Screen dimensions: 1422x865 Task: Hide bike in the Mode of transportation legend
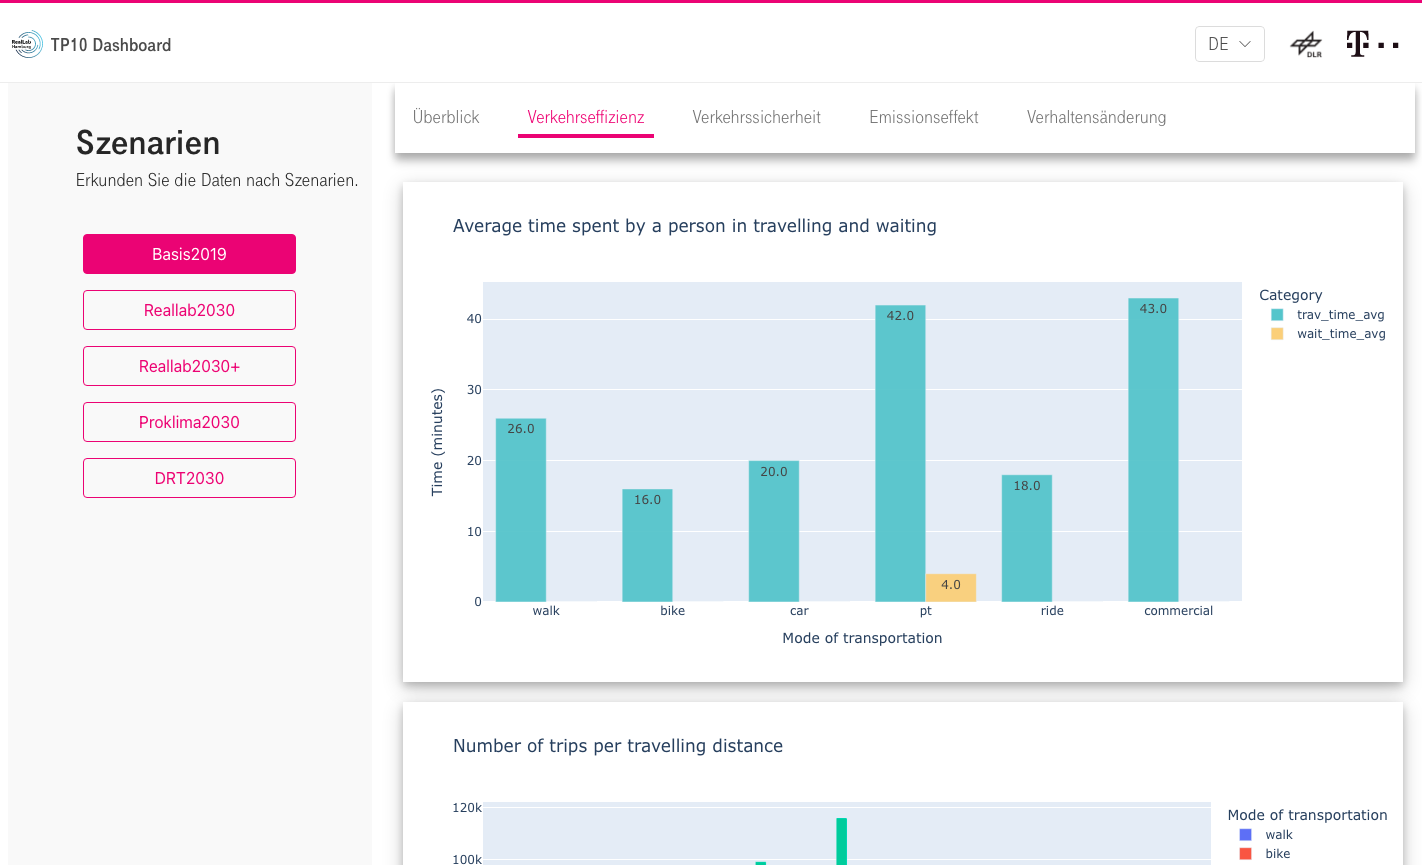point(1279,855)
